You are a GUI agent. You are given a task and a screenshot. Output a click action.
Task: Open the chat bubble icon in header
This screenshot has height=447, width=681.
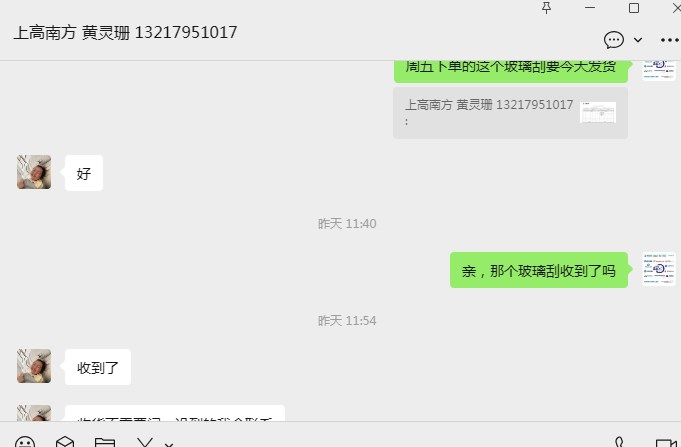pyautogui.click(x=614, y=40)
